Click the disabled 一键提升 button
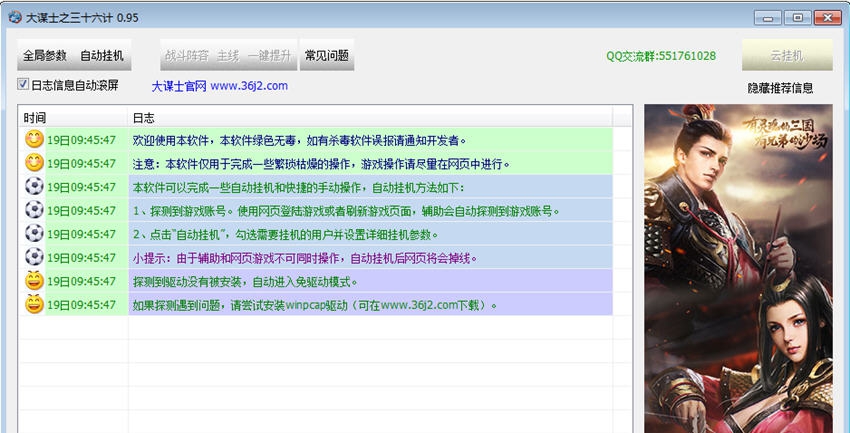This screenshot has width=850, height=433. 270,55
